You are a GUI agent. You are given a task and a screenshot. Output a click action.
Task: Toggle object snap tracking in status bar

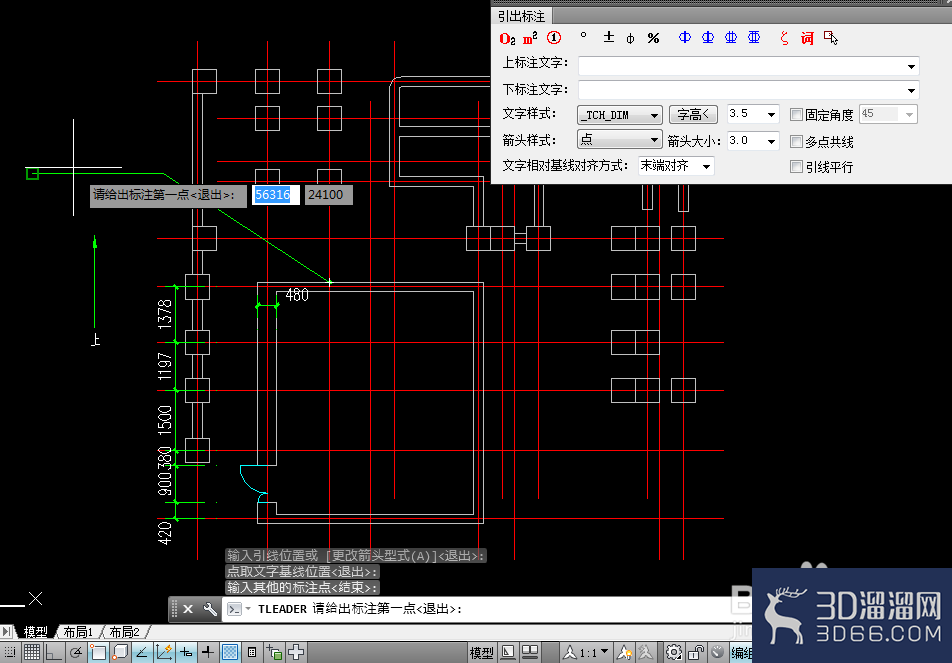pyautogui.click(x=141, y=652)
